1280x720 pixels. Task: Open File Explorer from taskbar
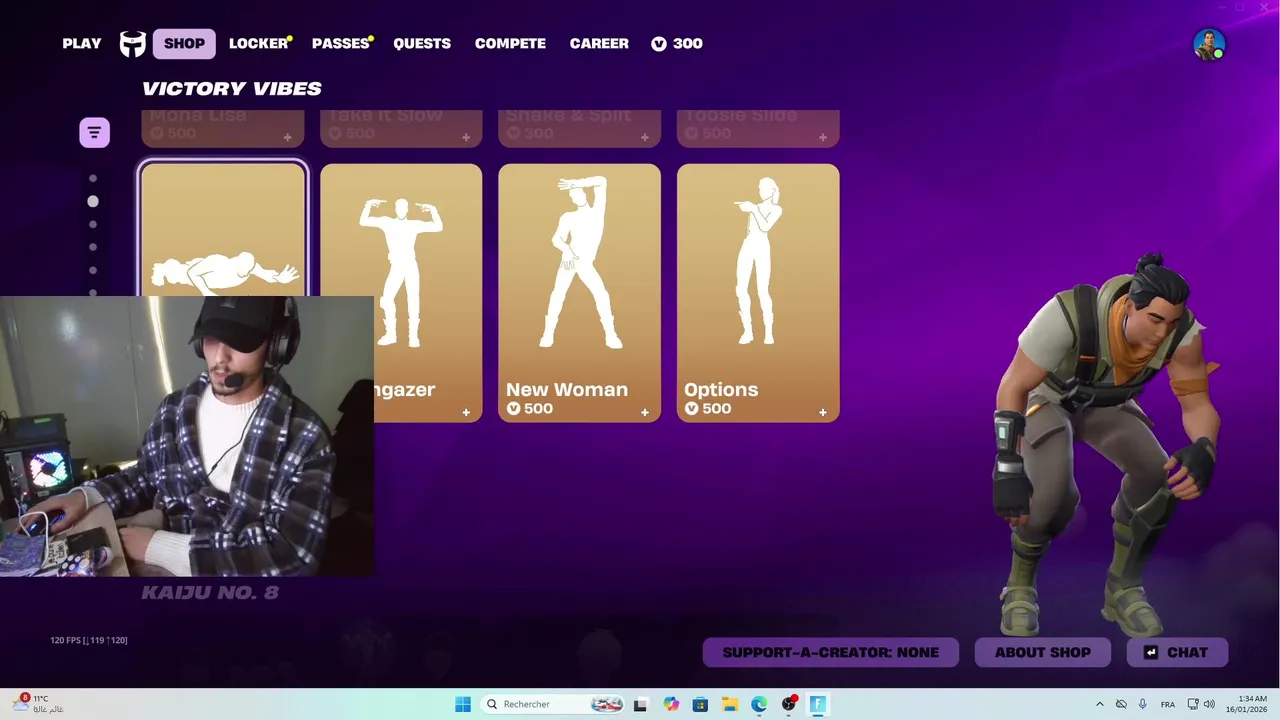(730, 704)
